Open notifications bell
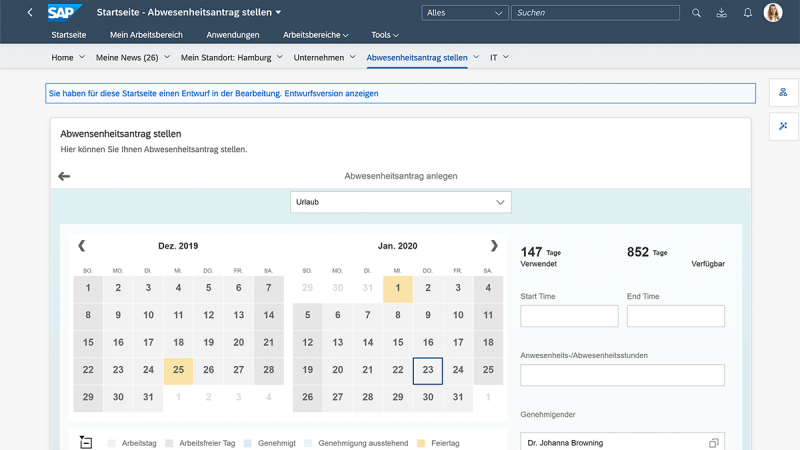 pyautogui.click(x=748, y=13)
